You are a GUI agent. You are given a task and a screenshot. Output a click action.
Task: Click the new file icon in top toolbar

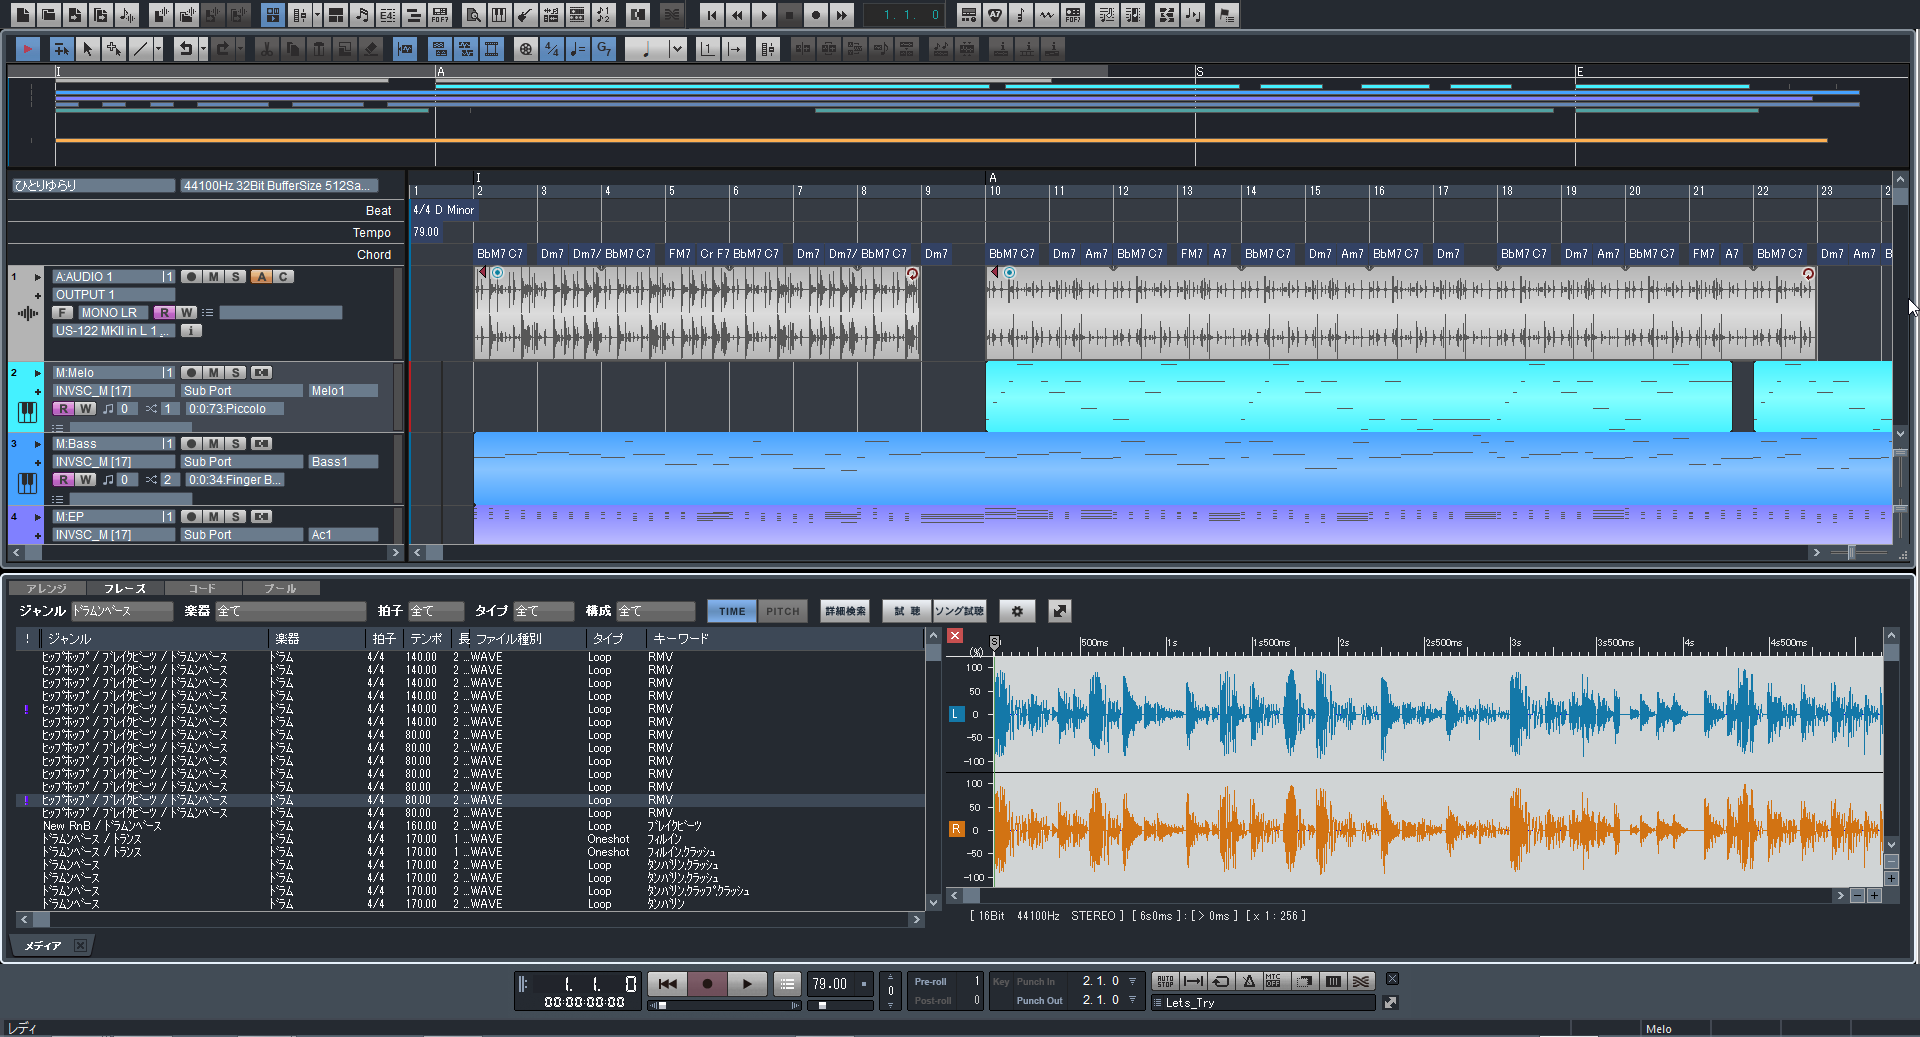(x=22, y=15)
